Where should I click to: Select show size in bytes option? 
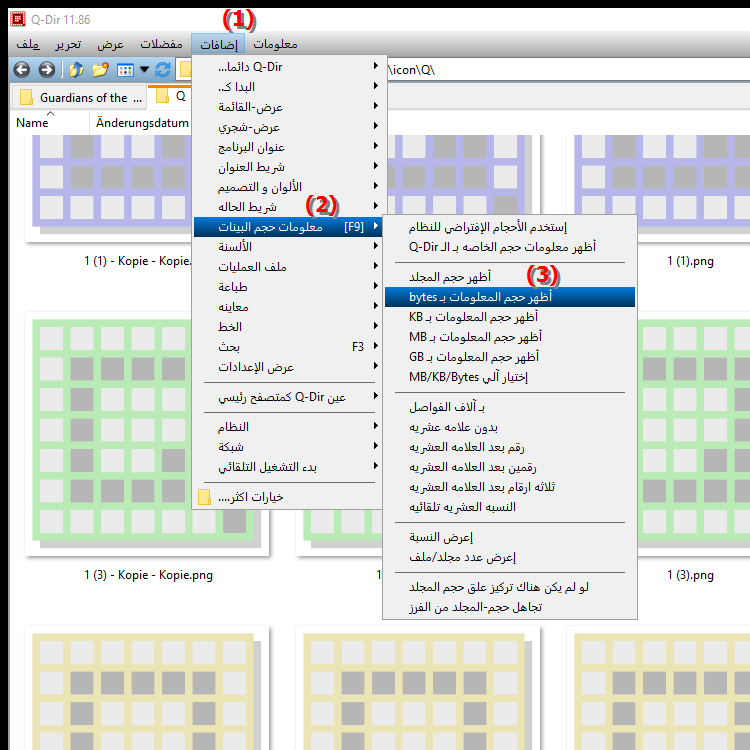point(510,297)
